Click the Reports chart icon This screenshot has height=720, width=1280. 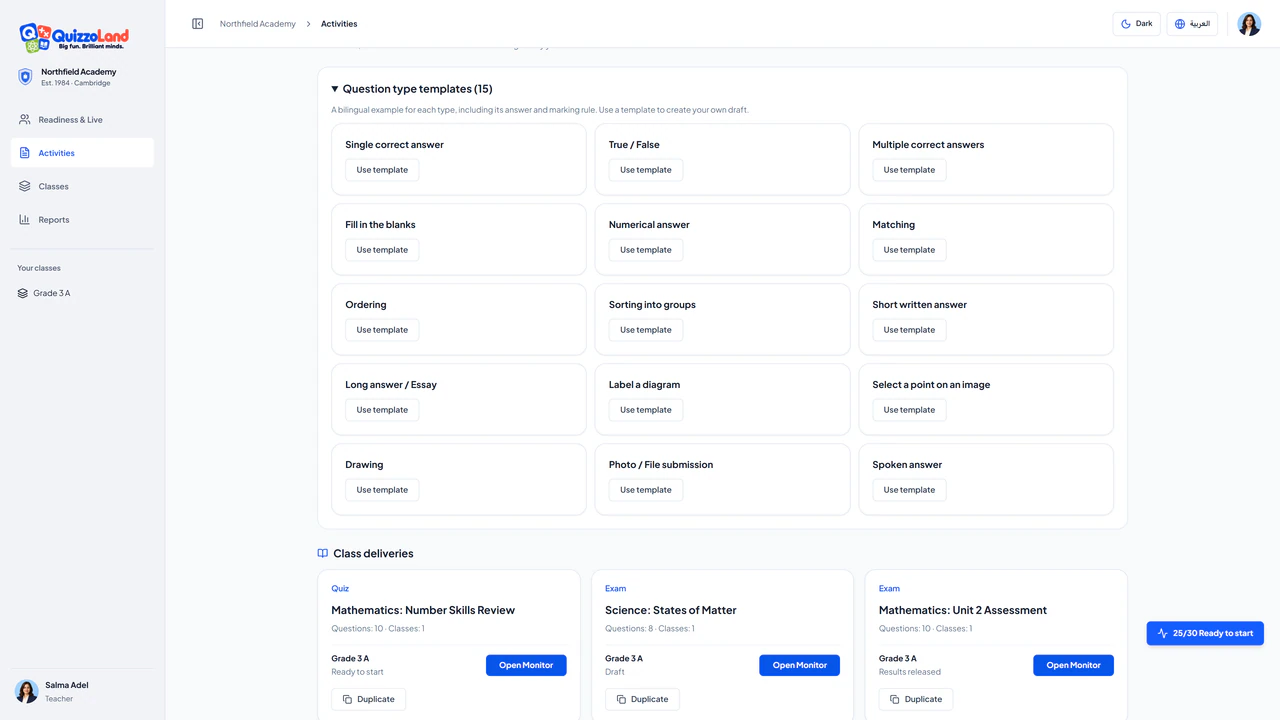coord(25,220)
